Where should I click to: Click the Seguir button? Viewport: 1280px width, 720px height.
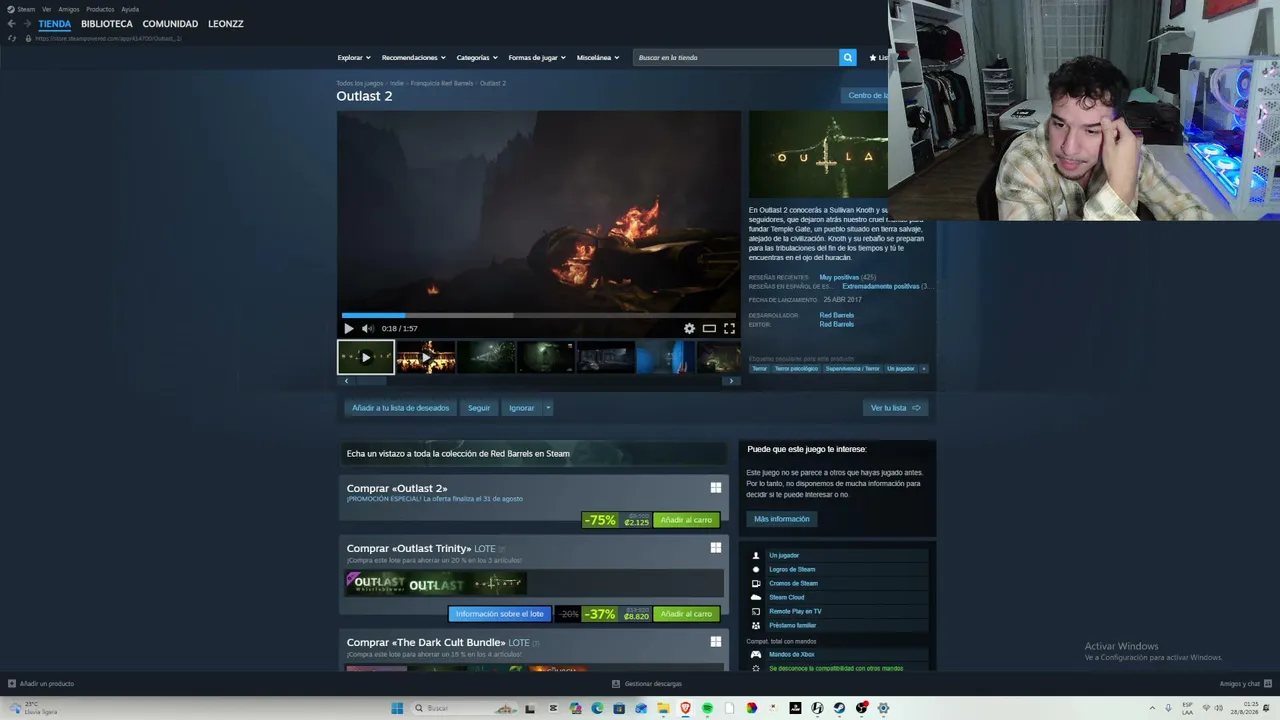479,408
